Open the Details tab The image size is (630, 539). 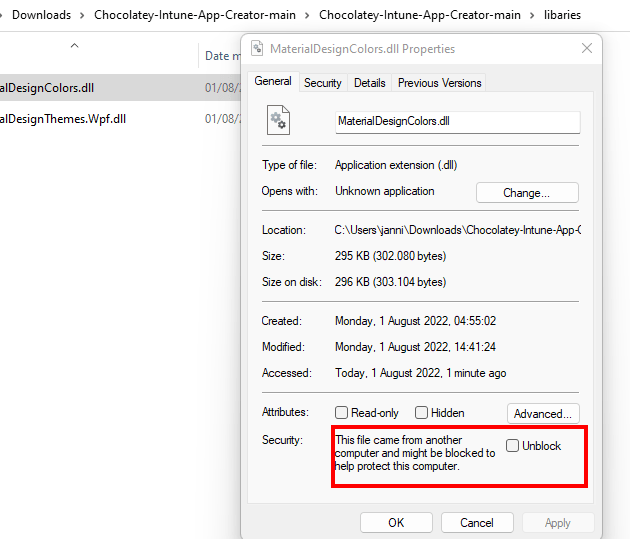[x=369, y=83]
